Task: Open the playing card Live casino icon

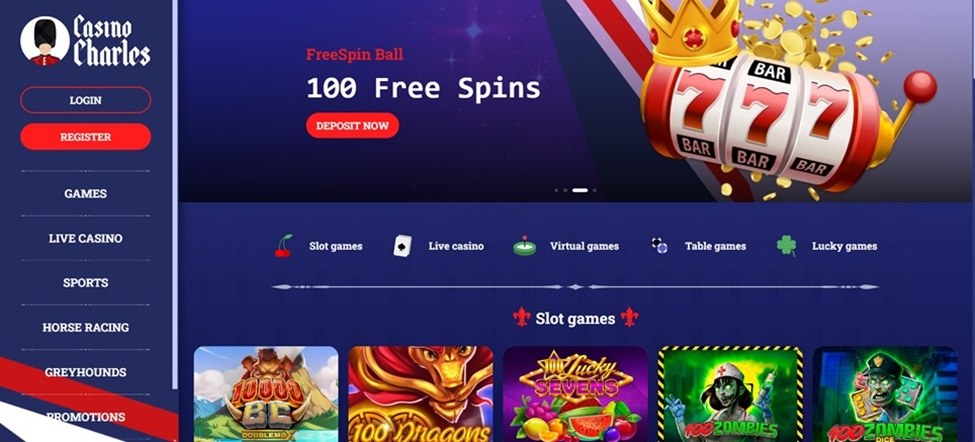Action: pyautogui.click(x=402, y=246)
